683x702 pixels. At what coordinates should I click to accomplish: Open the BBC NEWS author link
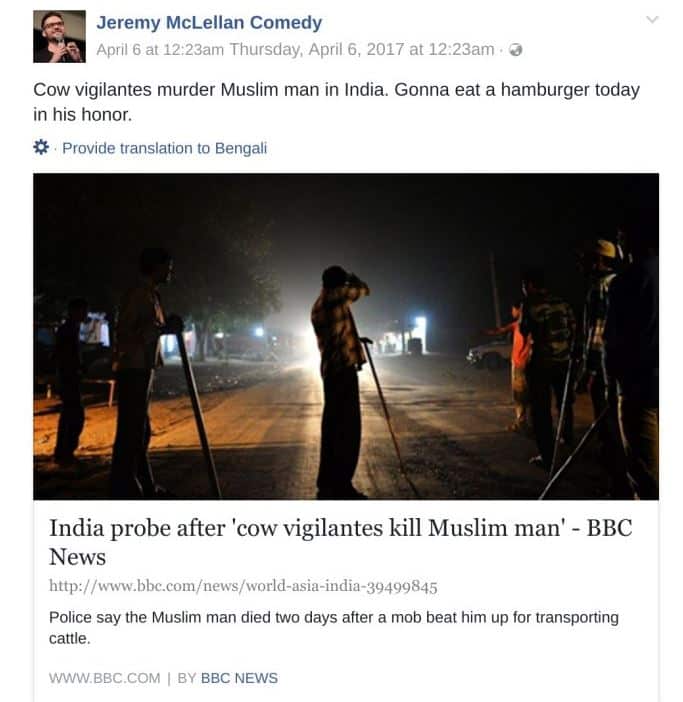[239, 678]
